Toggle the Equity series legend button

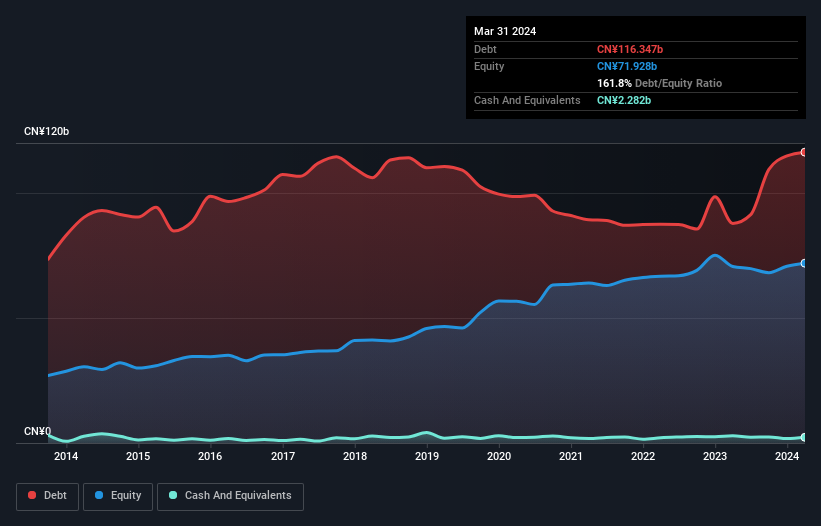[x=118, y=496]
